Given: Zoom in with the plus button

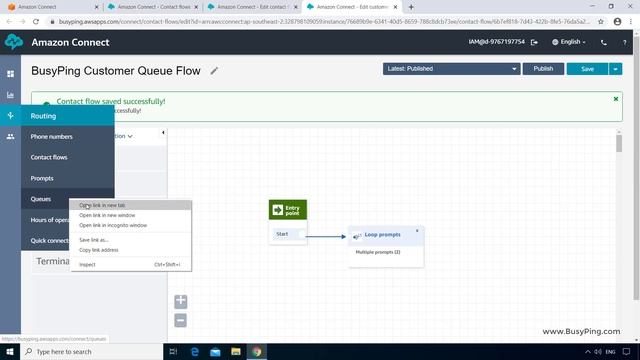Looking at the screenshot, I should pyautogui.click(x=181, y=302).
